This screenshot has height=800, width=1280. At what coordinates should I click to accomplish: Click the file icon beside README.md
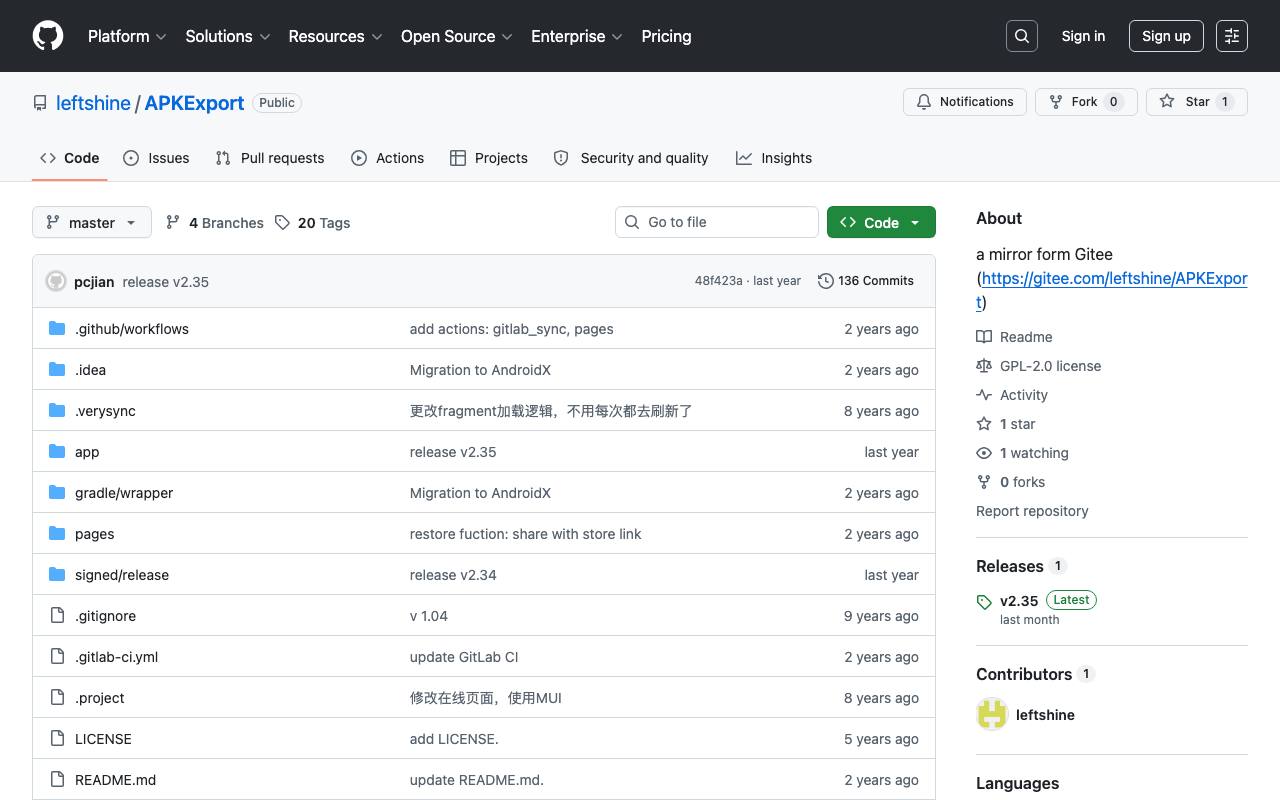tap(57, 780)
